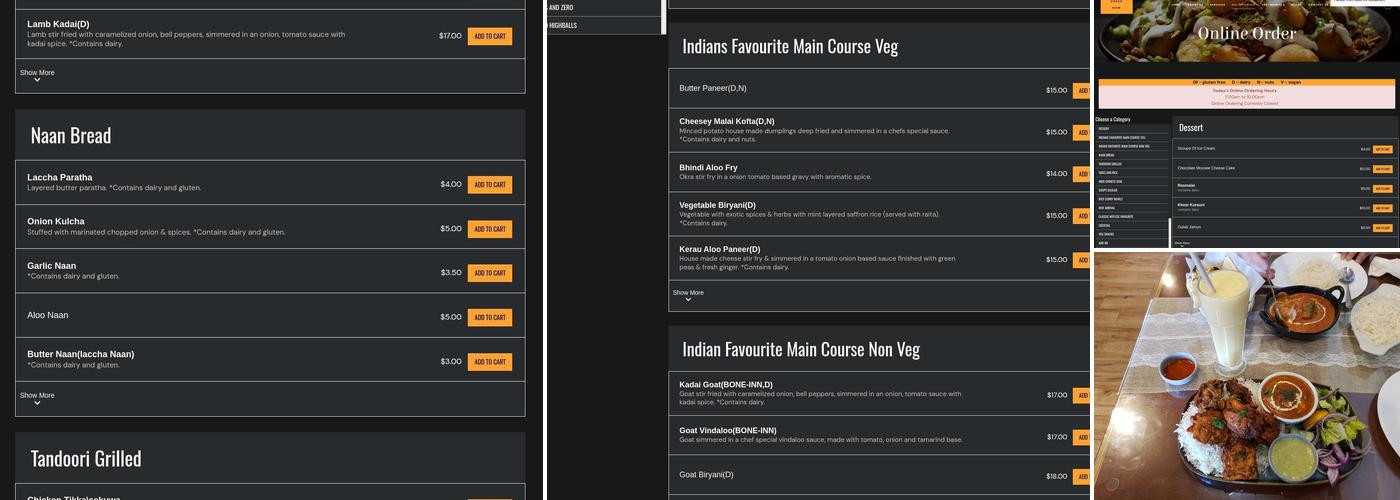Screen dimensions: 1400x500
Task: Open the food platter photo
Action: click(1246, 375)
